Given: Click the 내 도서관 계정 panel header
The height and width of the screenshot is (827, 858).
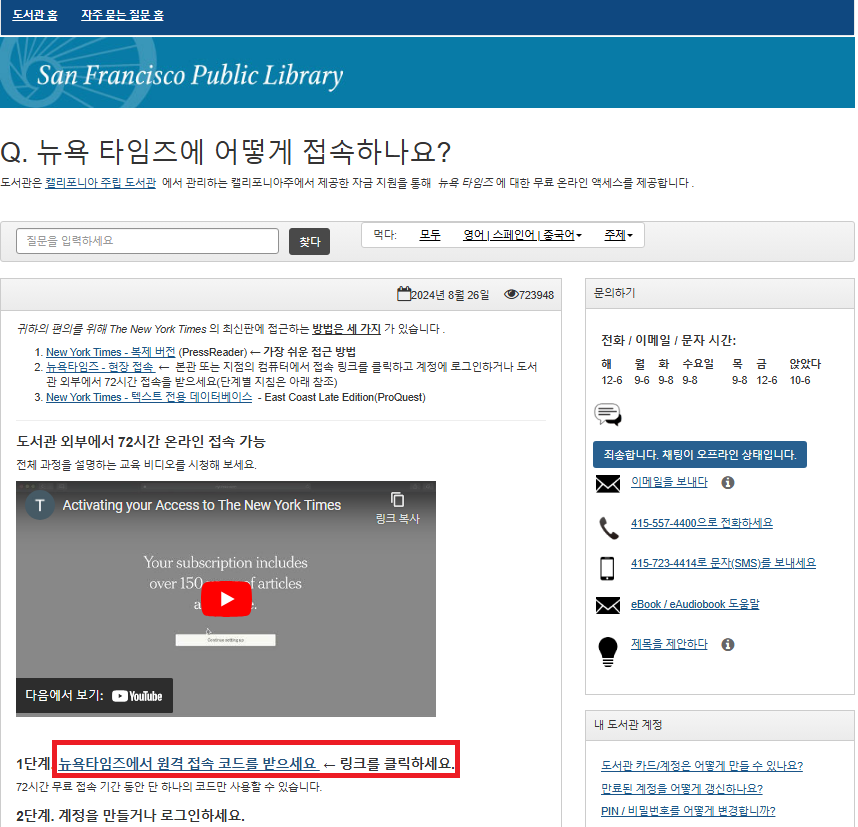Looking at the screenshot, I should pos(720,725).
